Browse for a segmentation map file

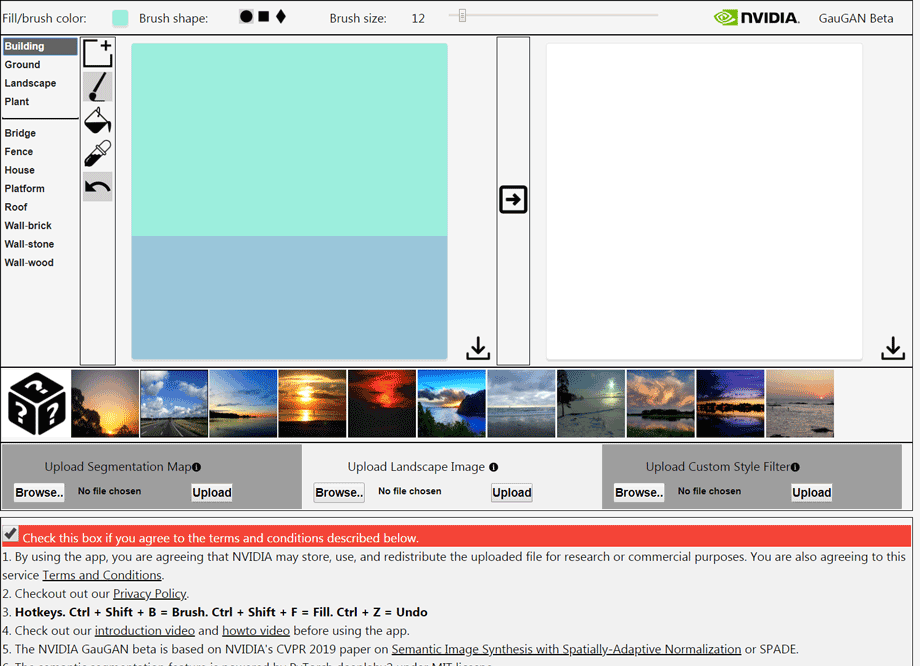tap(39, 492)
